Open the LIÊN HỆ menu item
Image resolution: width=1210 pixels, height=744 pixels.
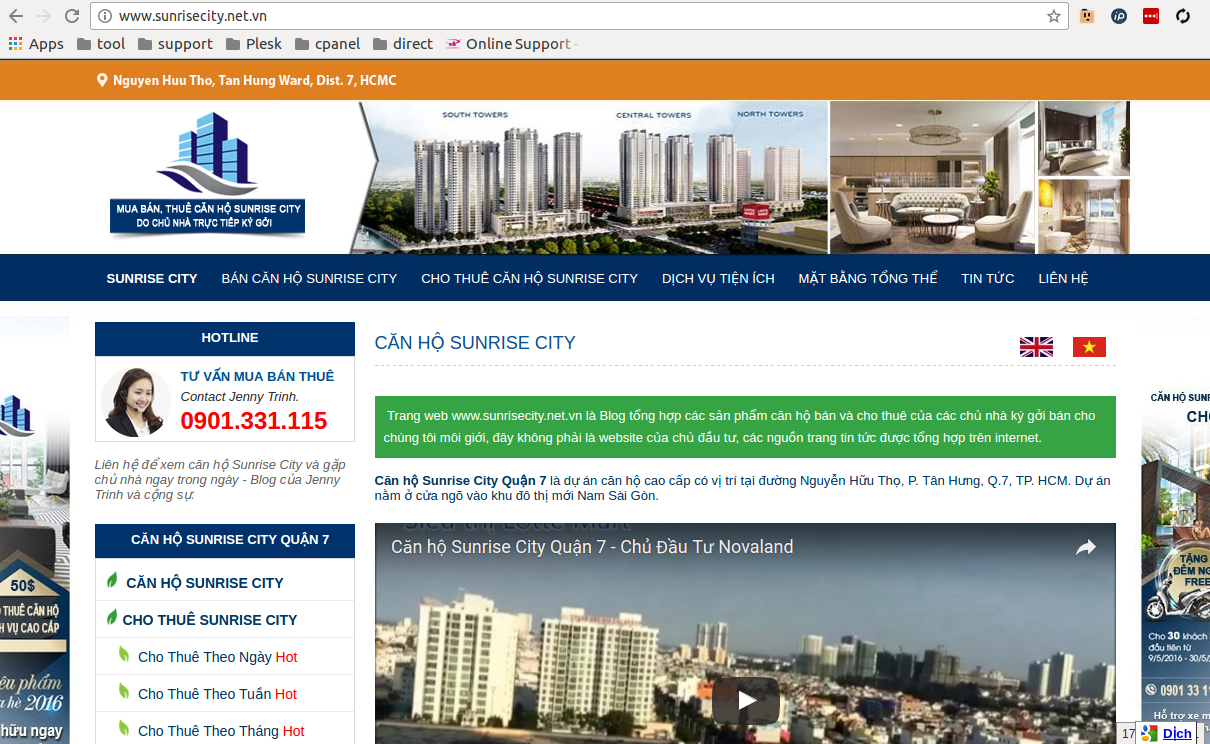click(1063, 278)
